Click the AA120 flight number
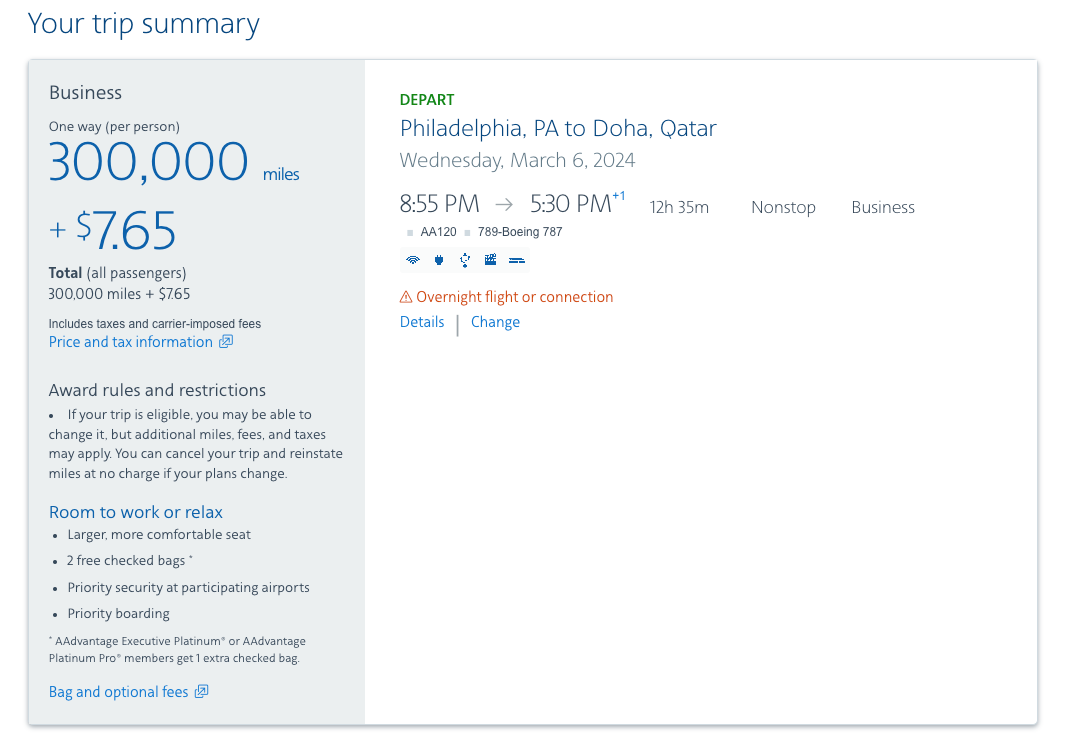 click(438, 232)
